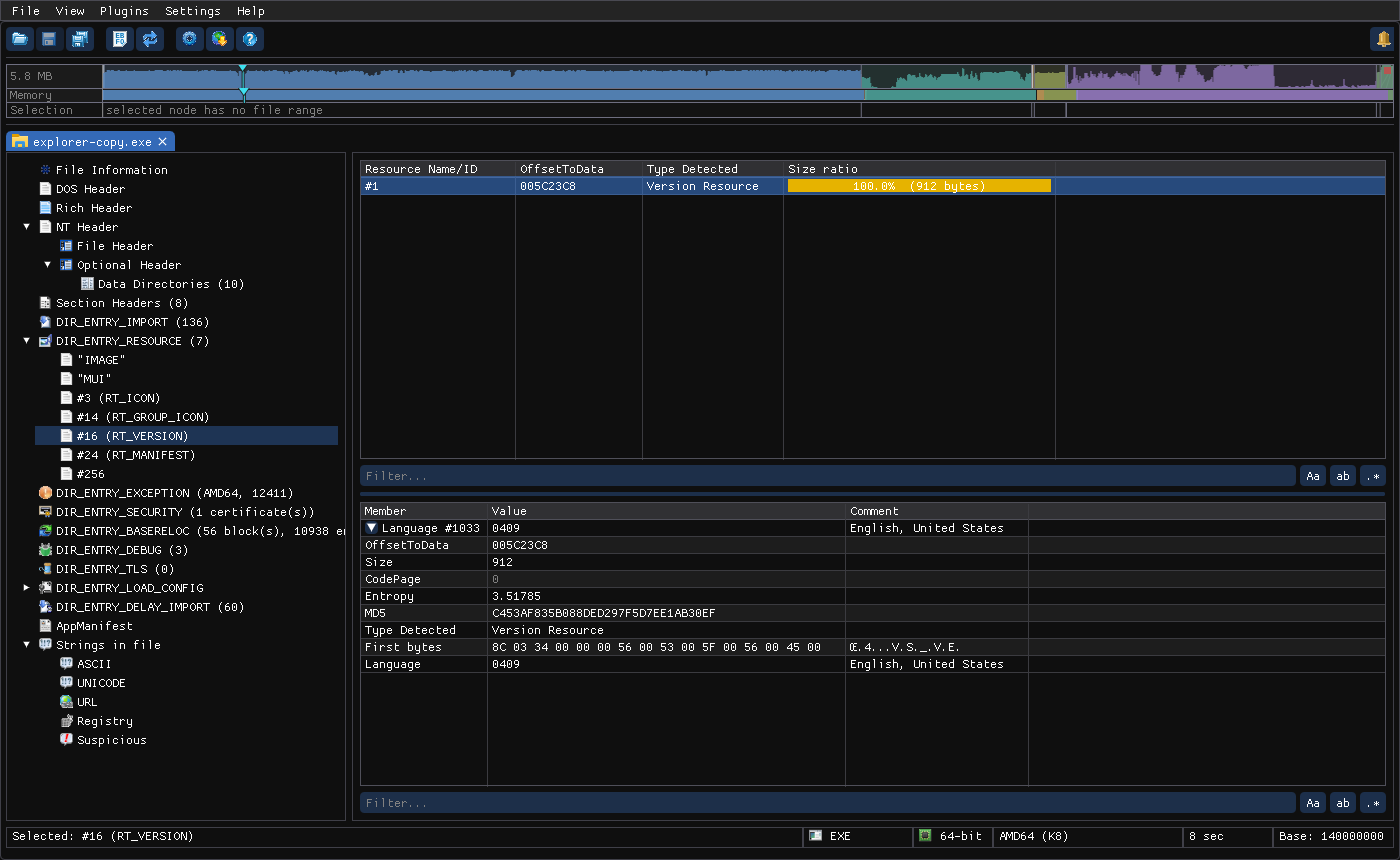The width and height of the screenshot is (1400, 860).
Task: Open settings via the gear toolbar icon
Action: pos(190,39)
